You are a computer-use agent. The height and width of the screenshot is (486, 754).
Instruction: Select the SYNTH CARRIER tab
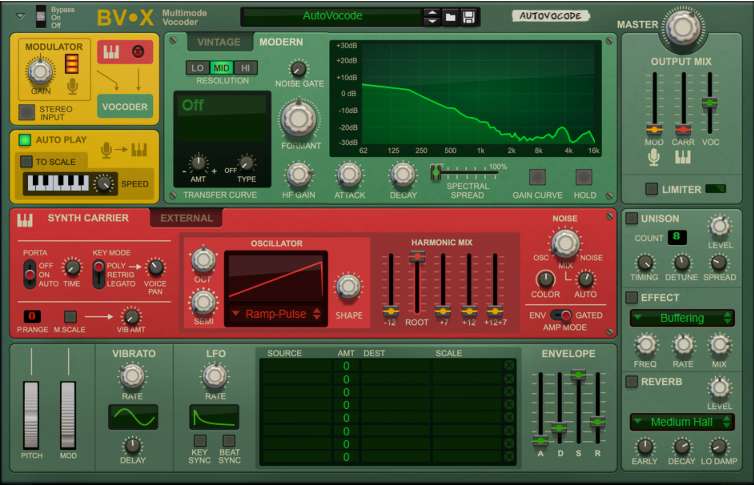pos(88,218)
